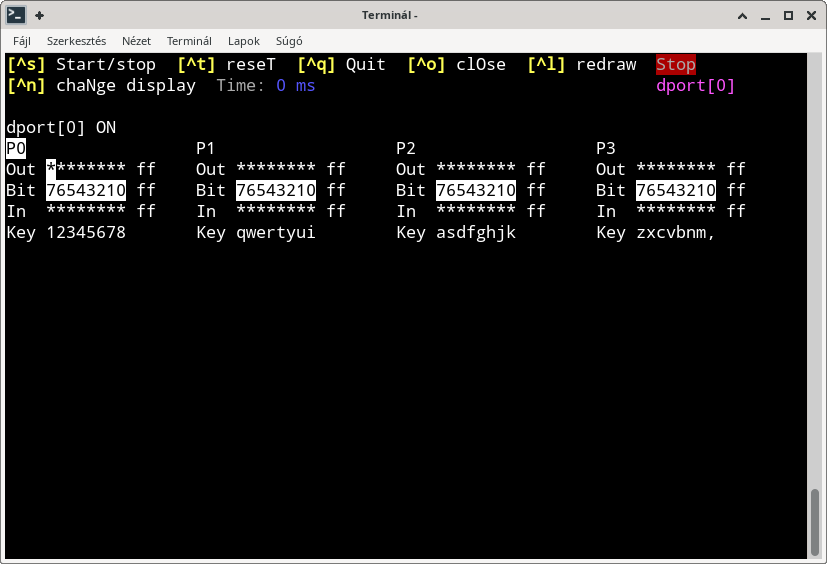
Task: Click the [^t] reseT shortcut label
Action: 226,64
